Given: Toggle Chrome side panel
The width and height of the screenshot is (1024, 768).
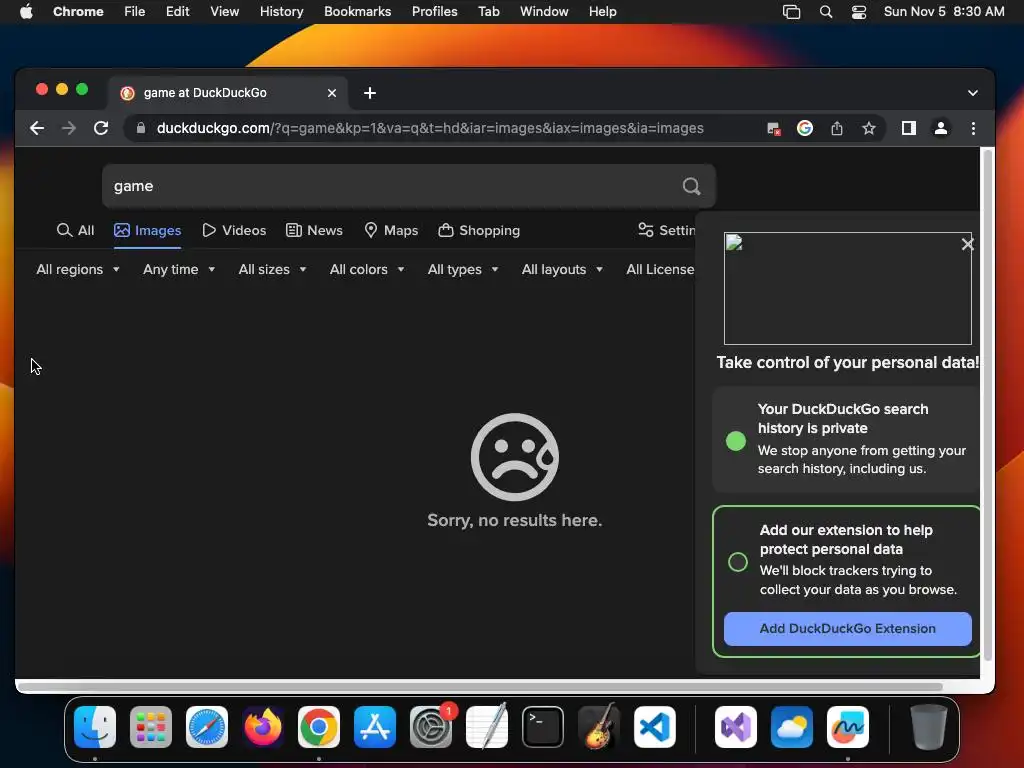Looking at the screenshot, I should 908,128.
